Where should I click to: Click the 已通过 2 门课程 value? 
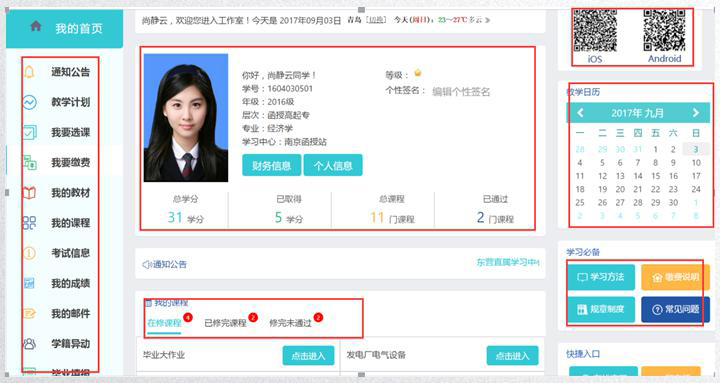point(495,217)
